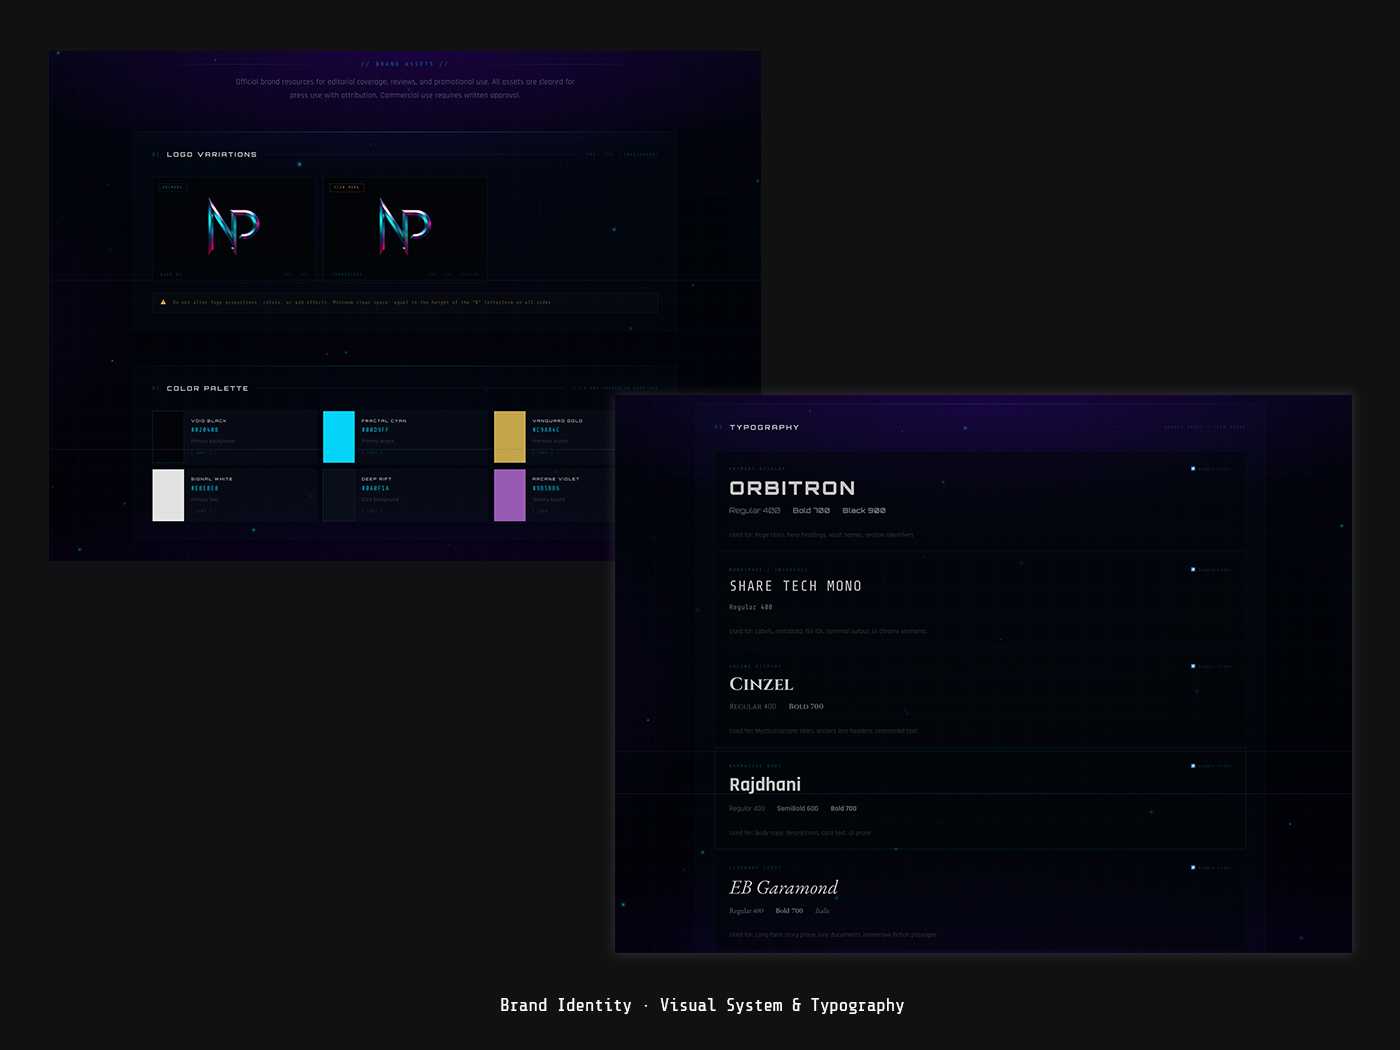Copy the Deep Rift hex via its Copy button

[x=372, y=511]
